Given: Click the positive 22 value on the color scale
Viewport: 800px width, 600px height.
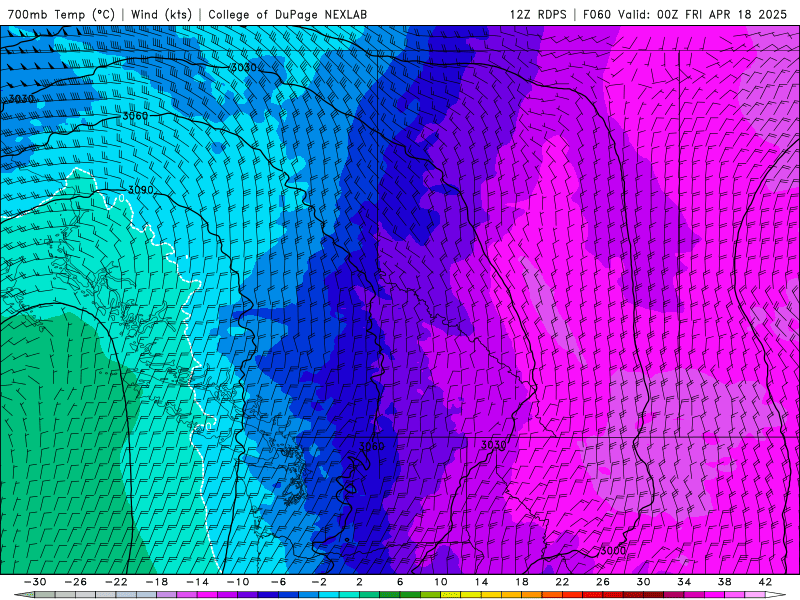Looking at the screenshot, I should coord(562,582).
